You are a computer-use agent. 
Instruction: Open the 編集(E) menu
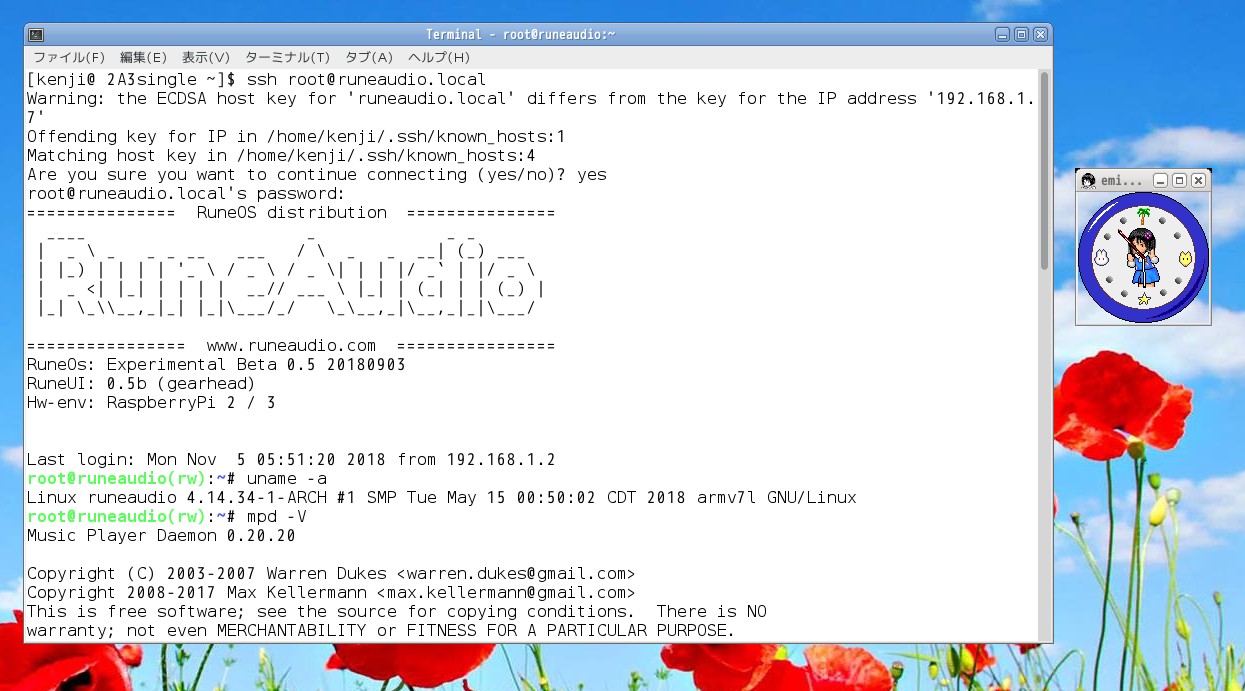pyautogui.click(x=143, y=58)
